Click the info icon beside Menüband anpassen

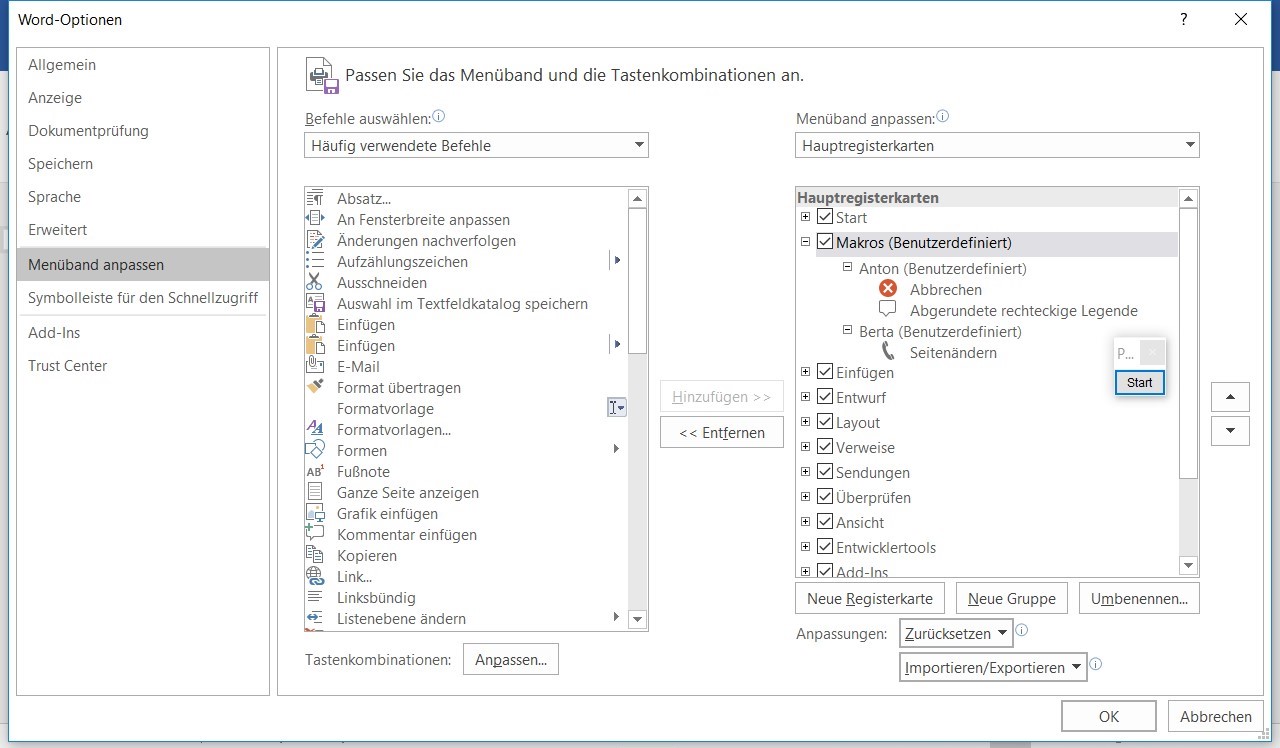point(942,117)
